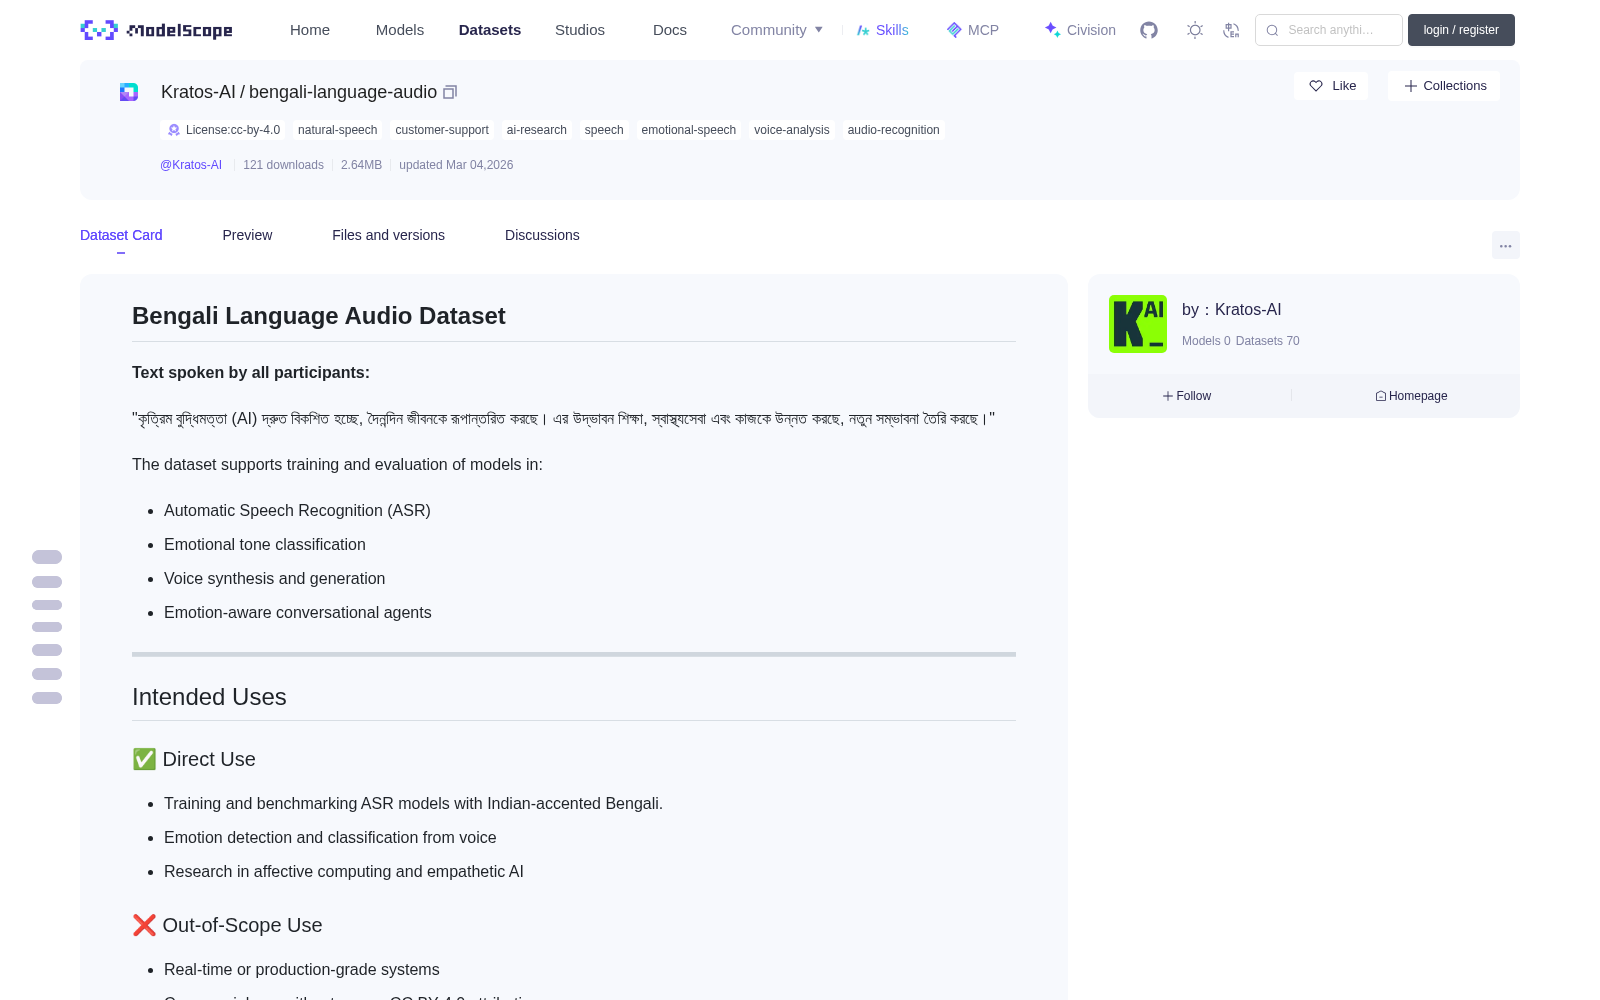1600x1000 pixels.
Task: Open the Models menu
Action: 400,30
